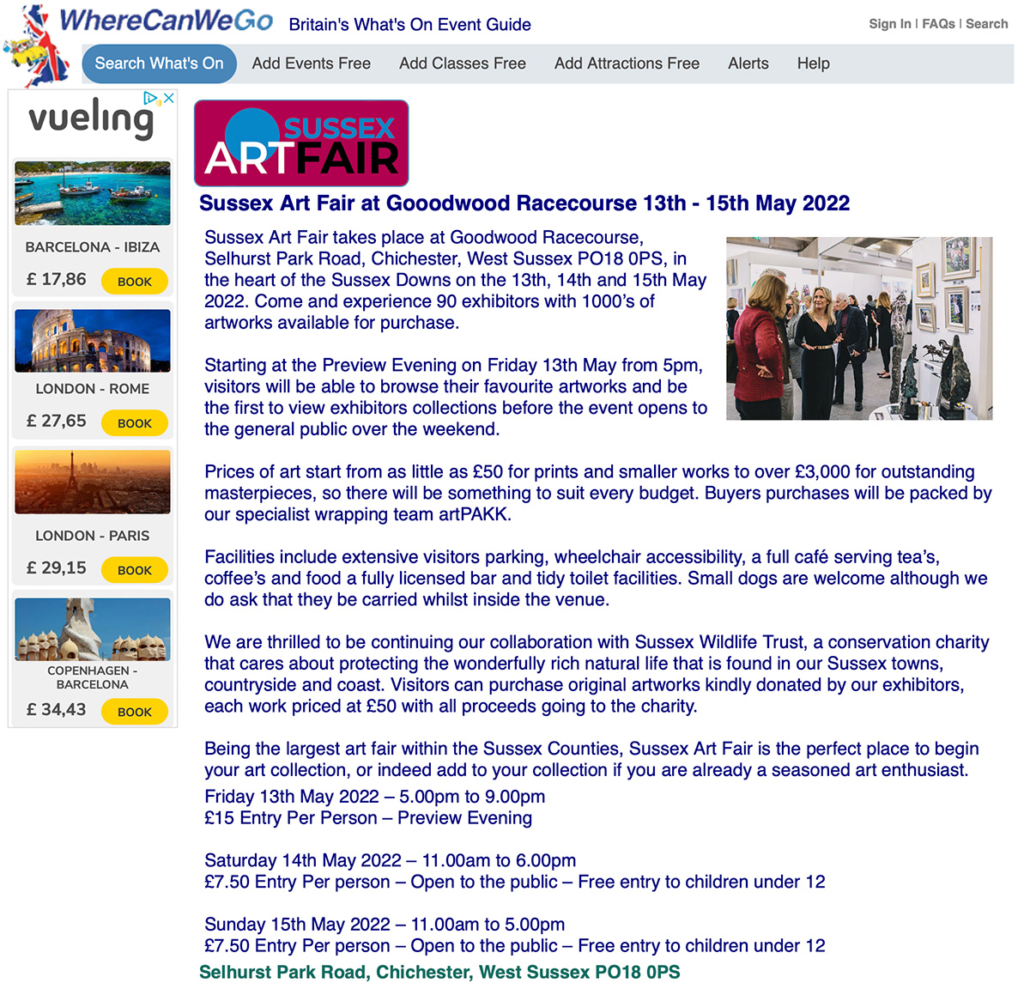Viewport: 1030px width, 989px height.
Task: Book the London - Paris flight
Action: pyautogui.click(x=135, y=570)
